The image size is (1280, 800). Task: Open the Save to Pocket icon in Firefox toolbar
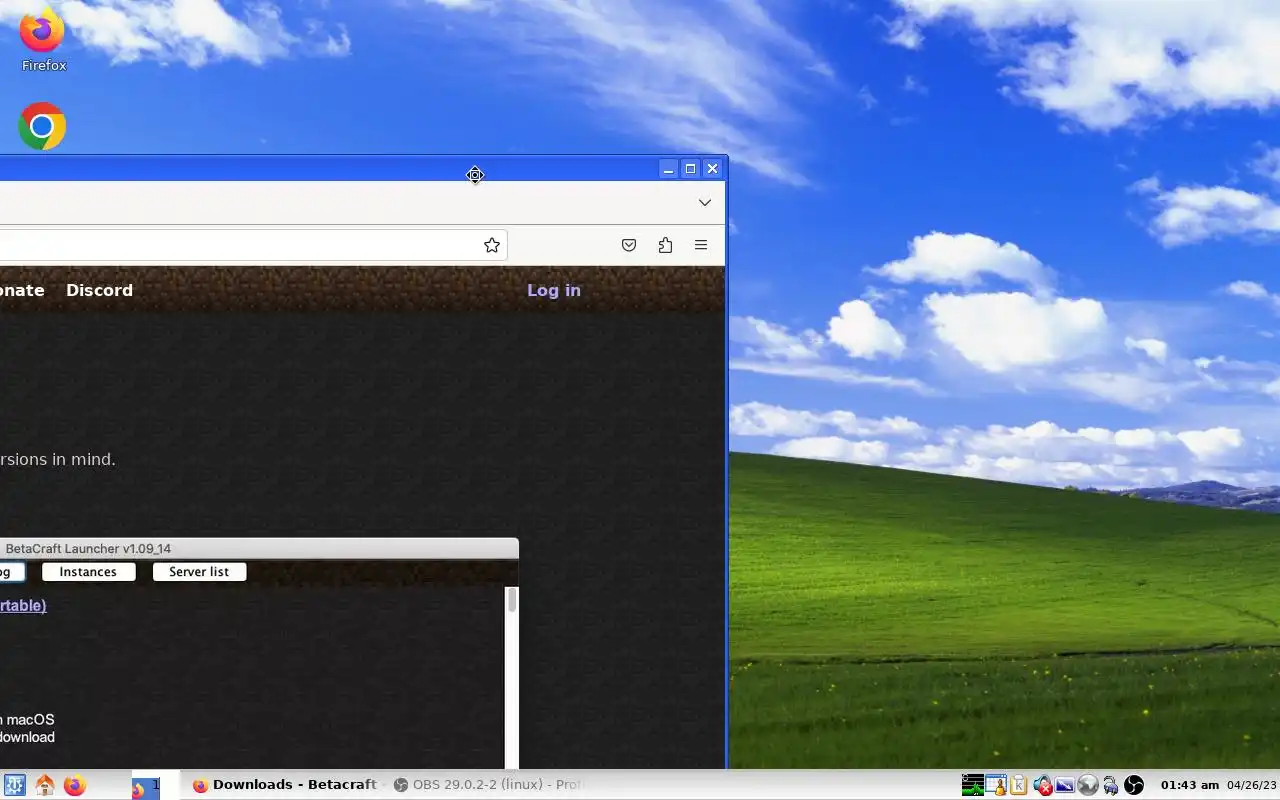point(629,245)
